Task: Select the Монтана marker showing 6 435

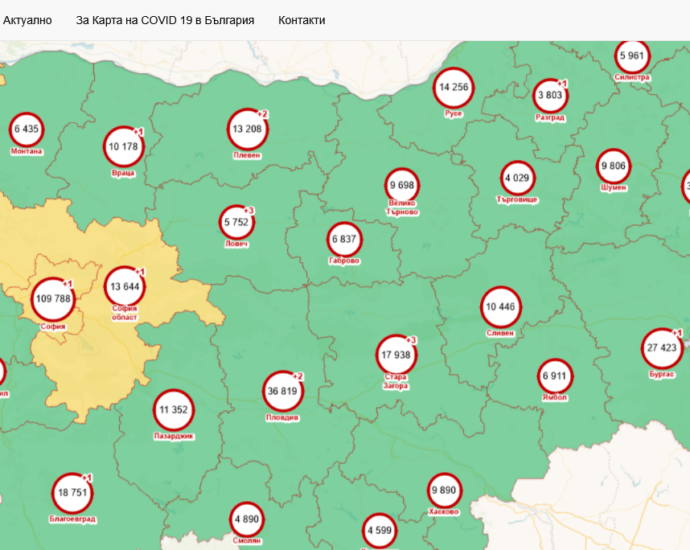Action: [x=26, y=129]
